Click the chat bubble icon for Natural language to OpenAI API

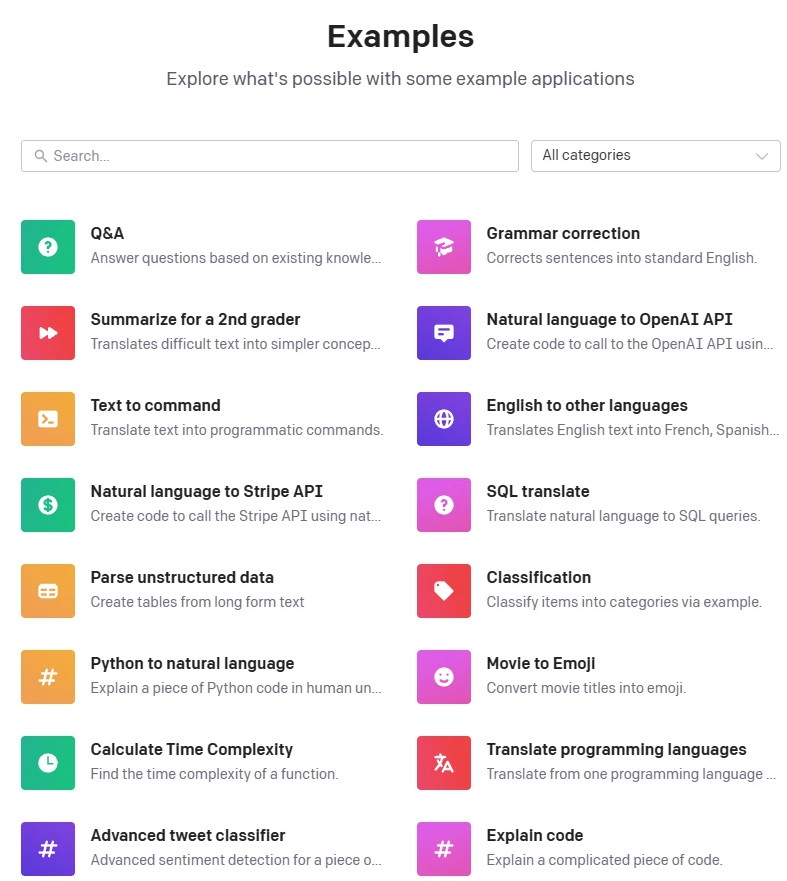point(444,333)
